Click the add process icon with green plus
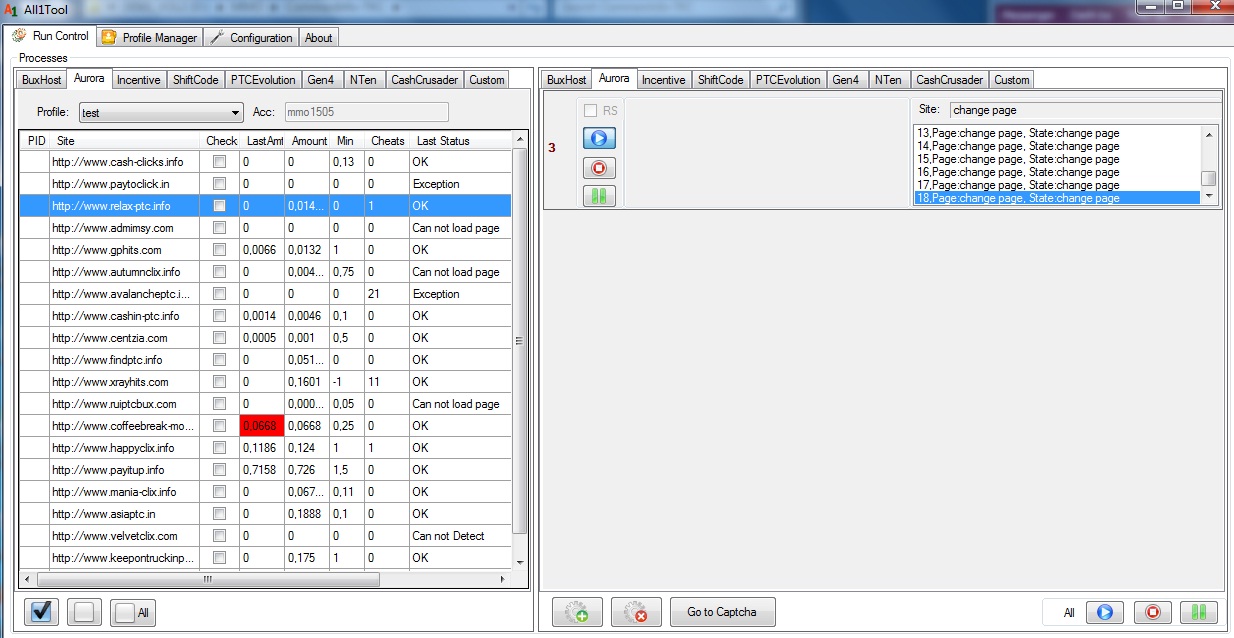 tap(576, 612)
